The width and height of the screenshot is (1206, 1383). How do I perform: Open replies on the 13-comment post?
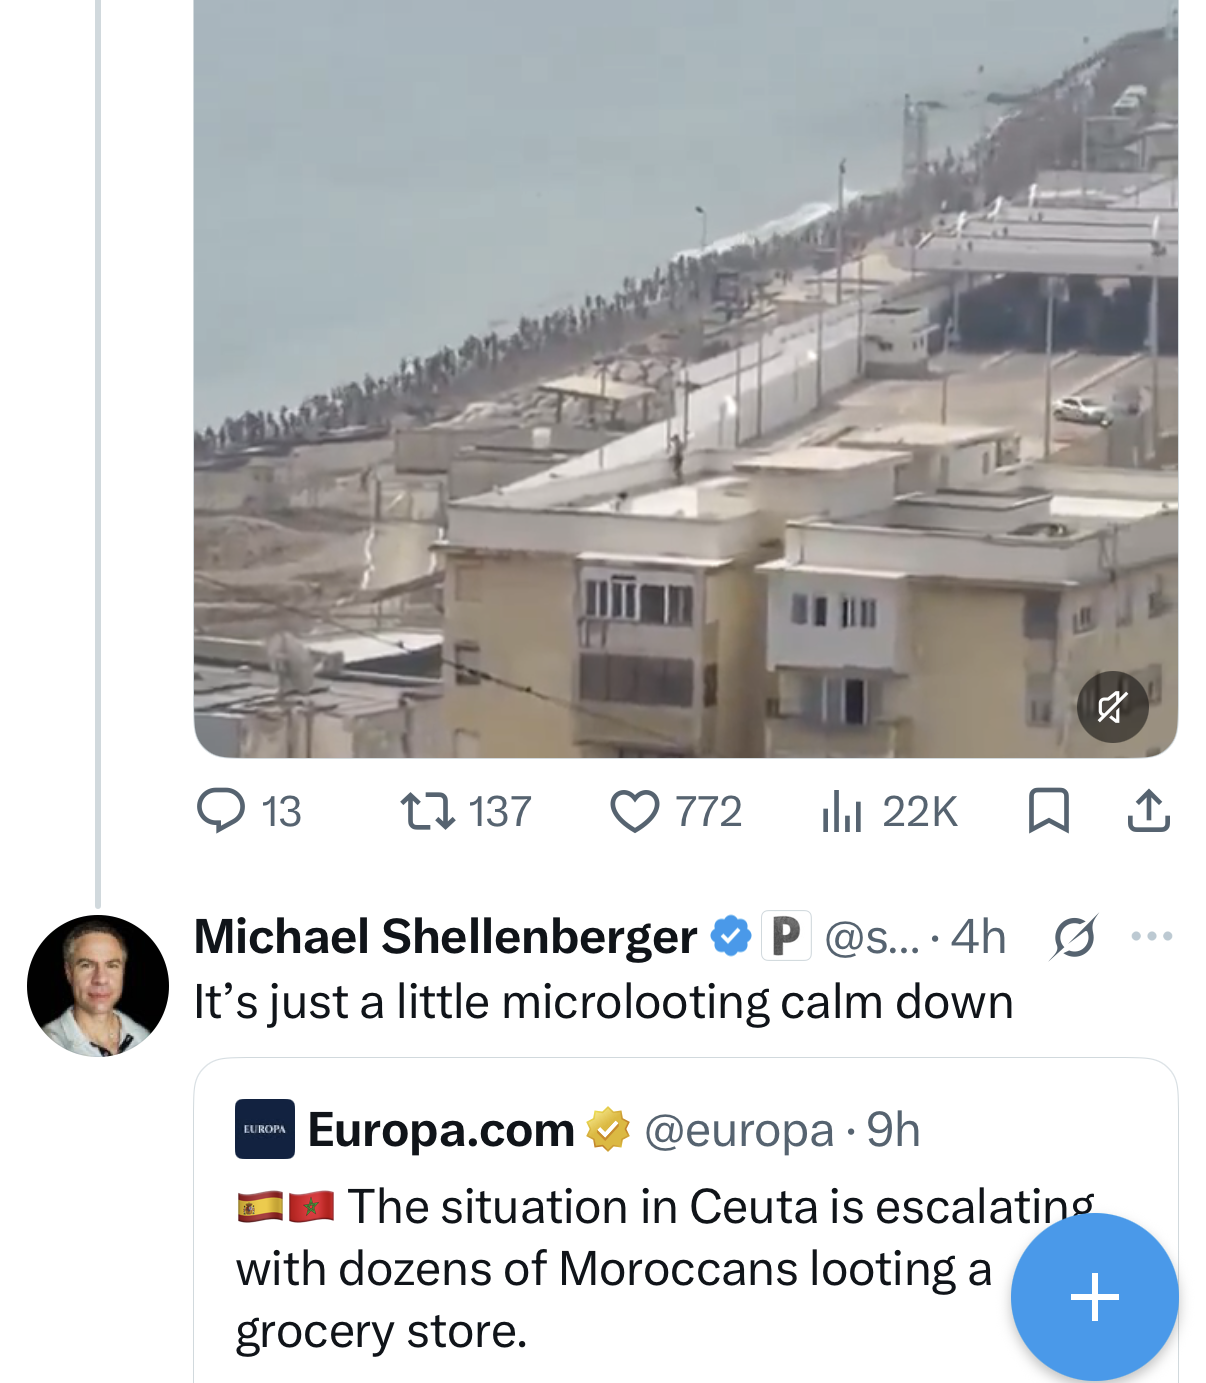(x=249, y=811)
